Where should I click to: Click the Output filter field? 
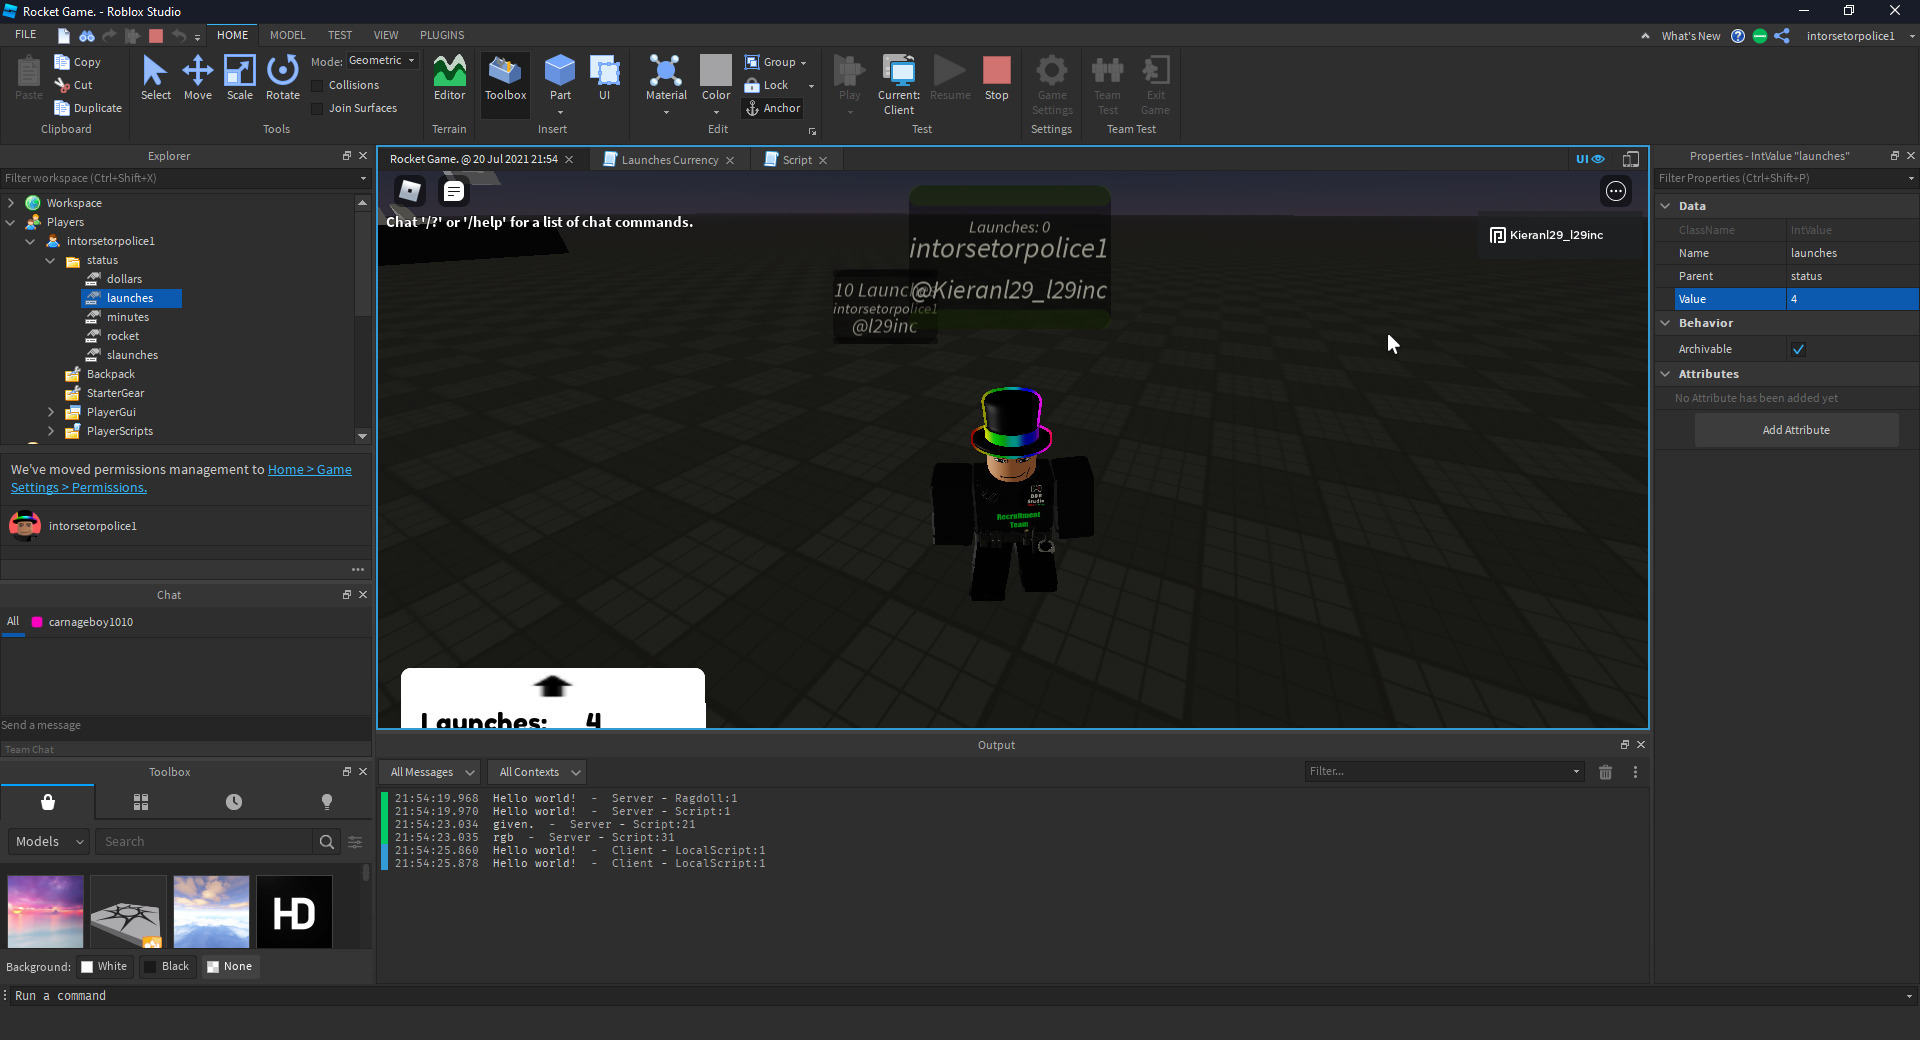[1444, 772]
